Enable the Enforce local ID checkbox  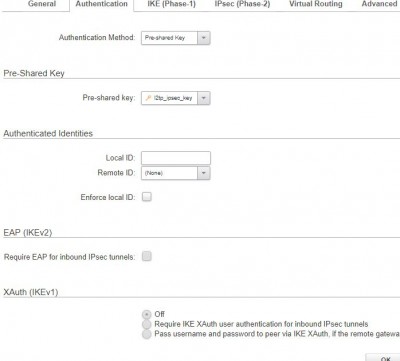147,197
